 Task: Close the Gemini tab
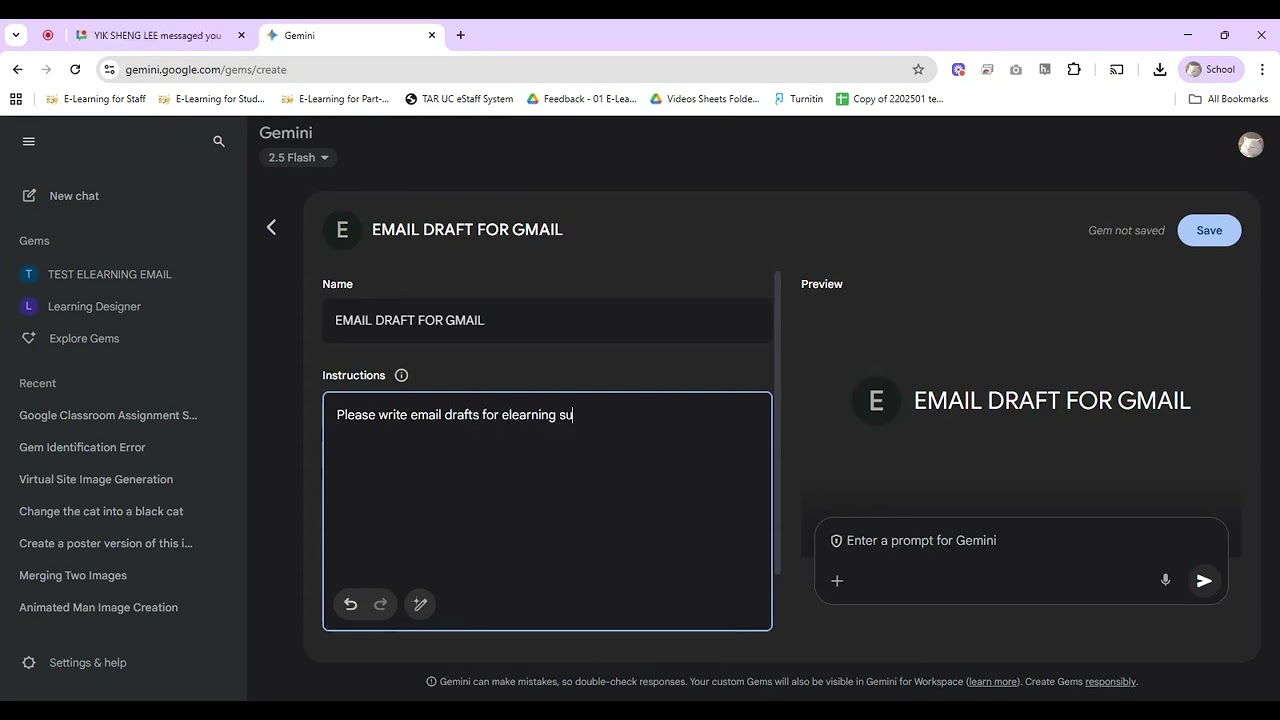(x=432, y=35)
